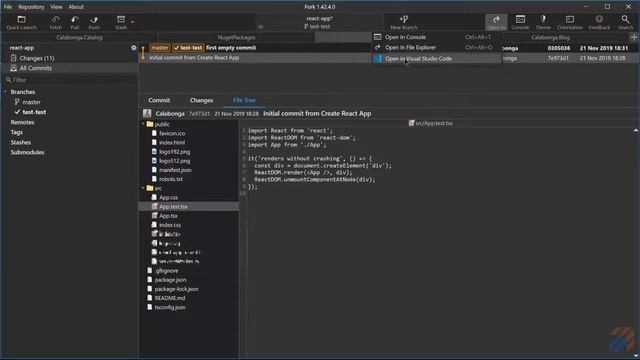Expand the Submodules section

coord(27,152)
